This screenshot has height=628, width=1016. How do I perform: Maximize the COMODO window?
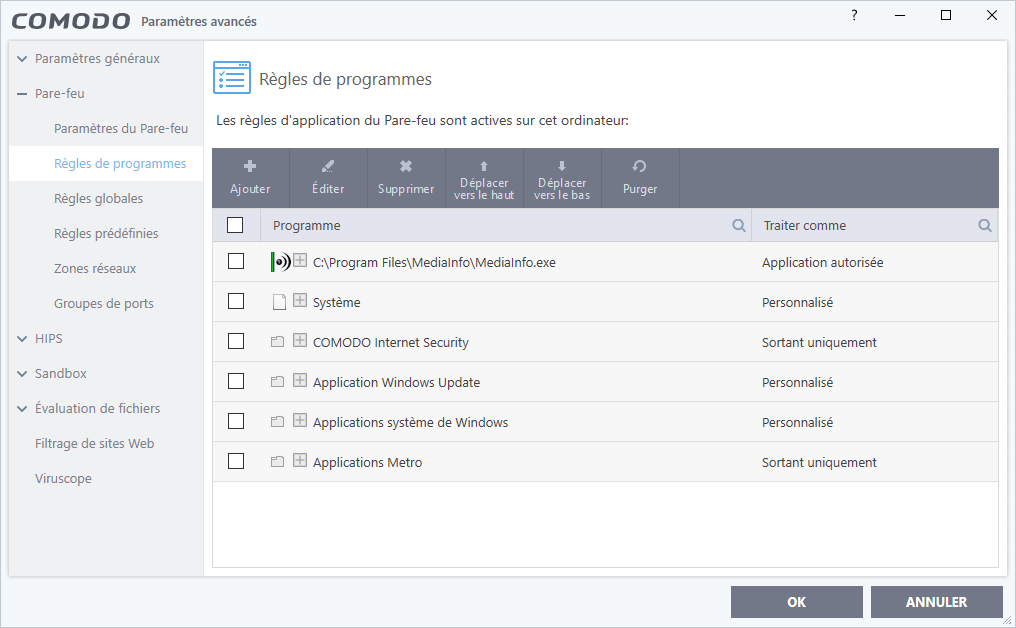tap(946, 15)
